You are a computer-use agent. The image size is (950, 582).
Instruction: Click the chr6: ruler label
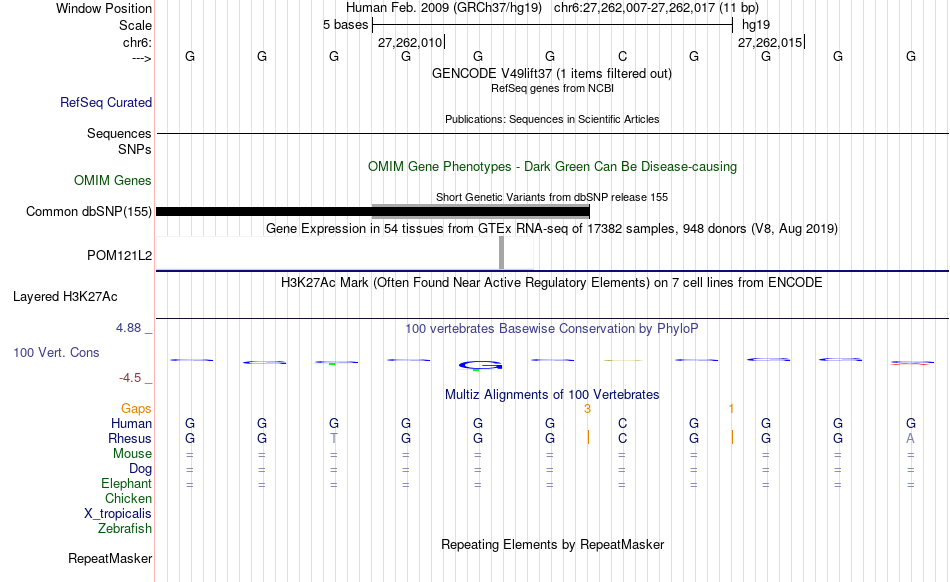pos(137,42)
